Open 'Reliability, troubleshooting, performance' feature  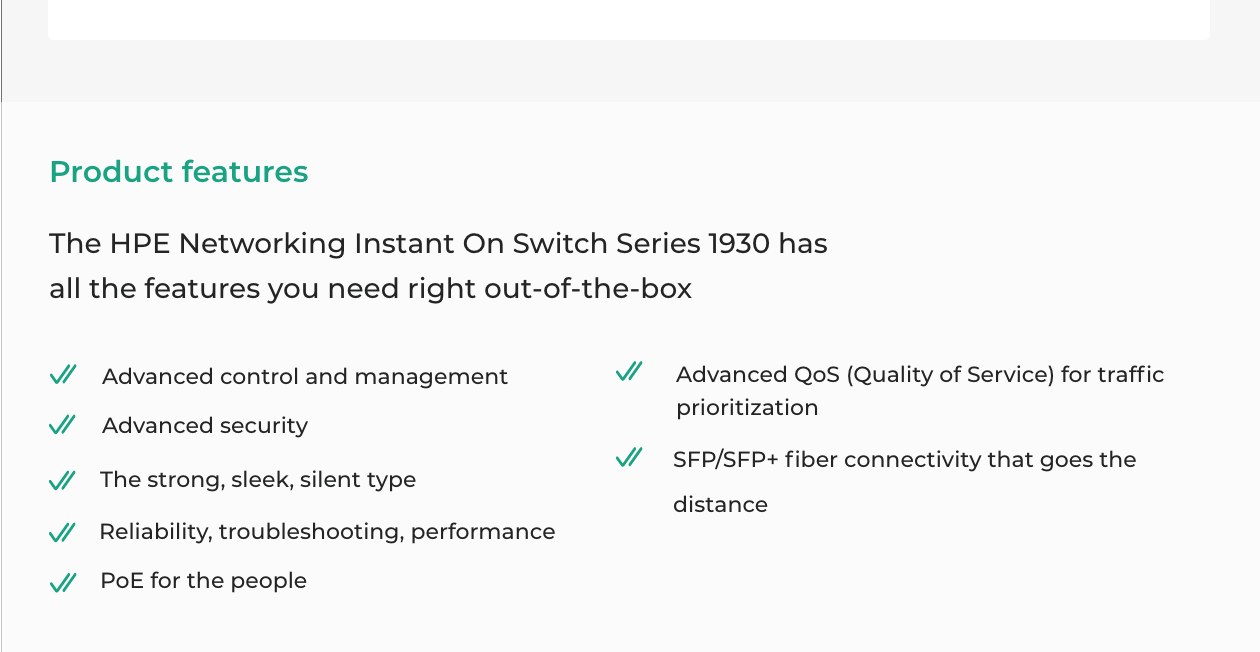(x=327, y=532)
